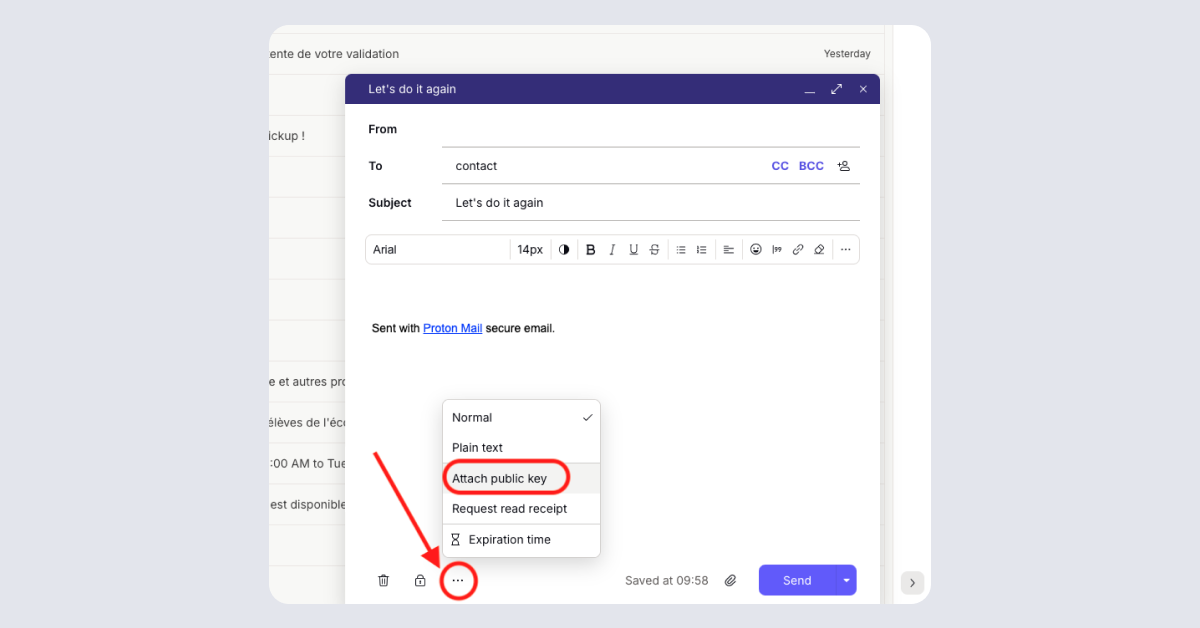
Task: Insert an emoji using the smiley icon
Action: (x=756, y=249)
